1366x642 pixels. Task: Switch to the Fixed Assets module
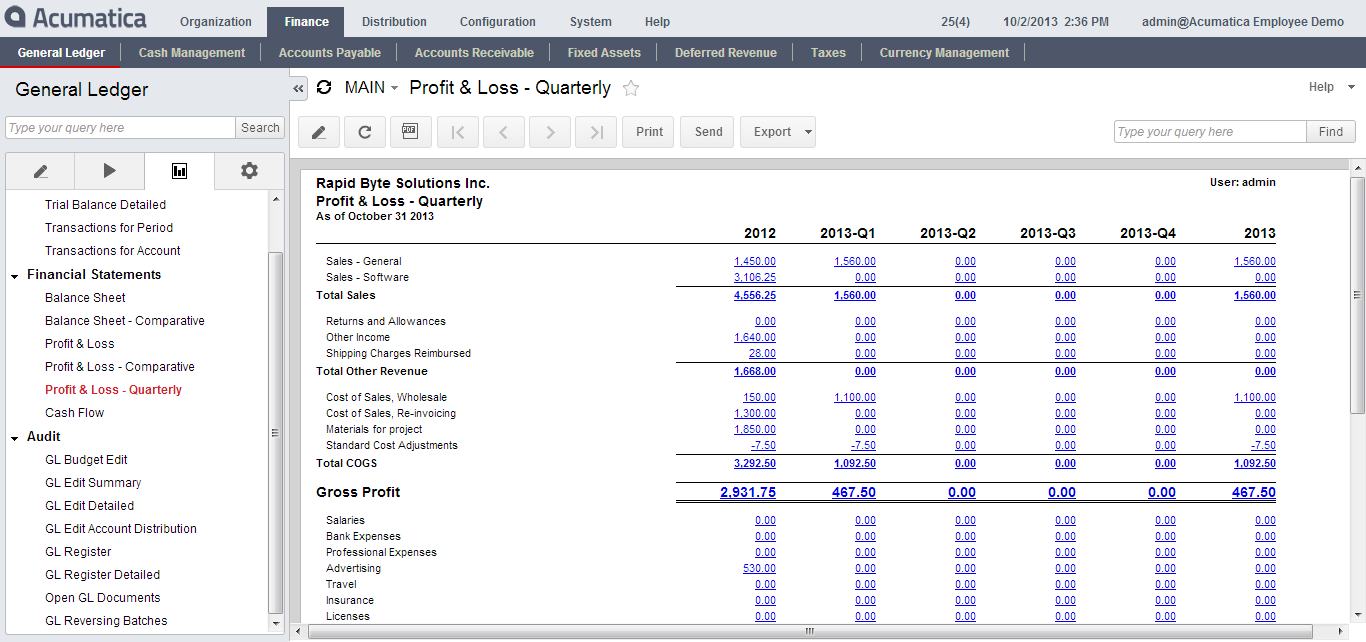[604, 53]
